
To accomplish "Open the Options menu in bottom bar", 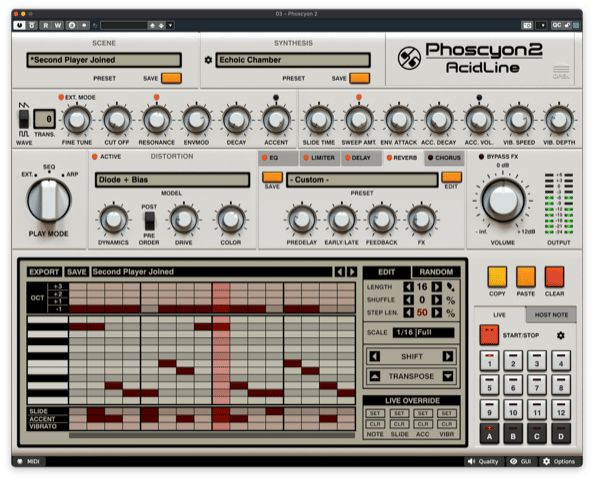I will [x=559, y=461].
